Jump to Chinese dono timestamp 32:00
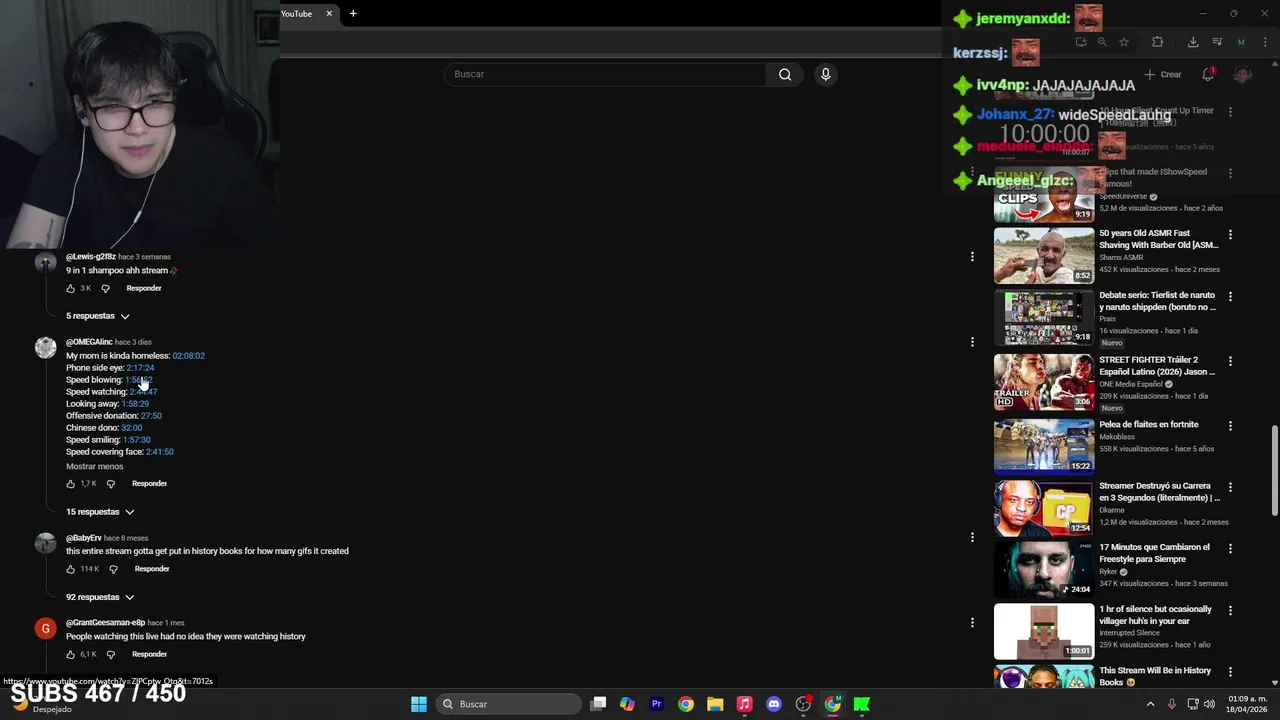Viewport: 1280px width, 720px height. (131, 428)
